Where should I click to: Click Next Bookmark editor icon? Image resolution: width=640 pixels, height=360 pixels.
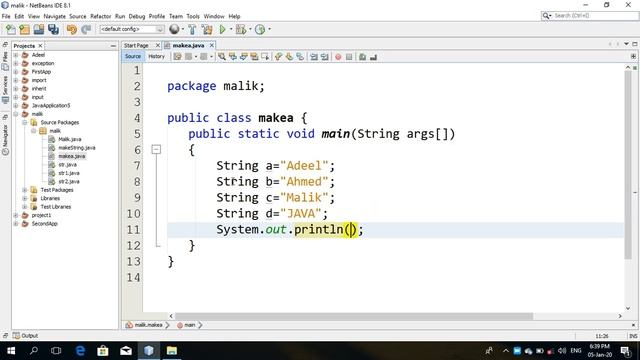tap(289, 57)
